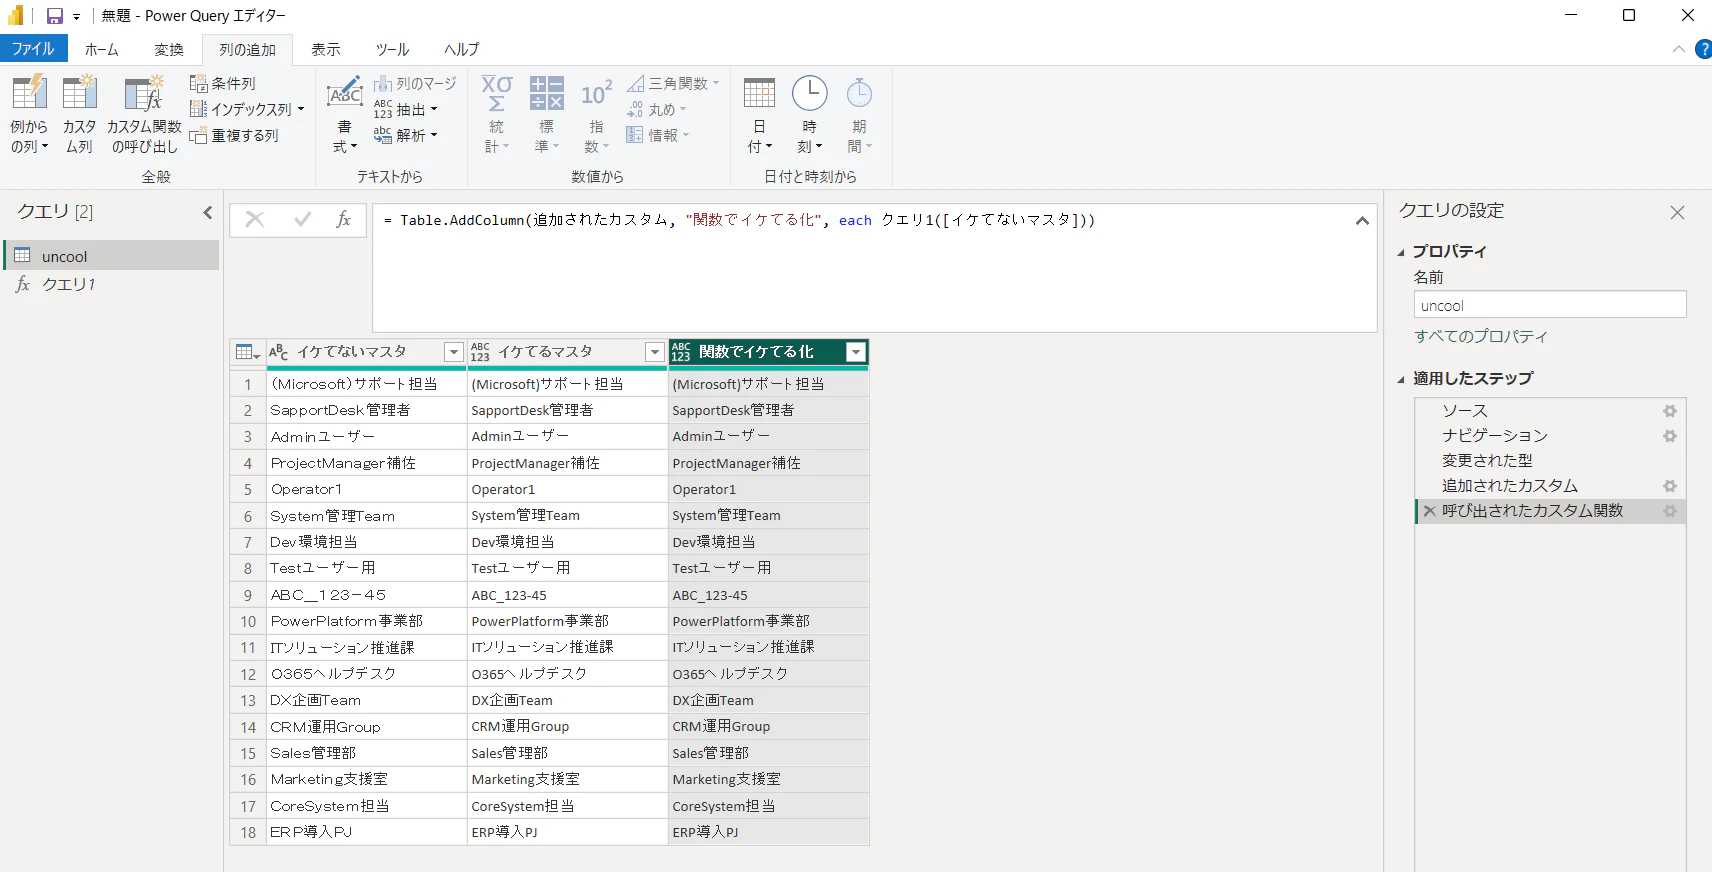Switch to View (表示) tab
The width and height of the screenshot is (1712, 872).
[x=325, y=49]
